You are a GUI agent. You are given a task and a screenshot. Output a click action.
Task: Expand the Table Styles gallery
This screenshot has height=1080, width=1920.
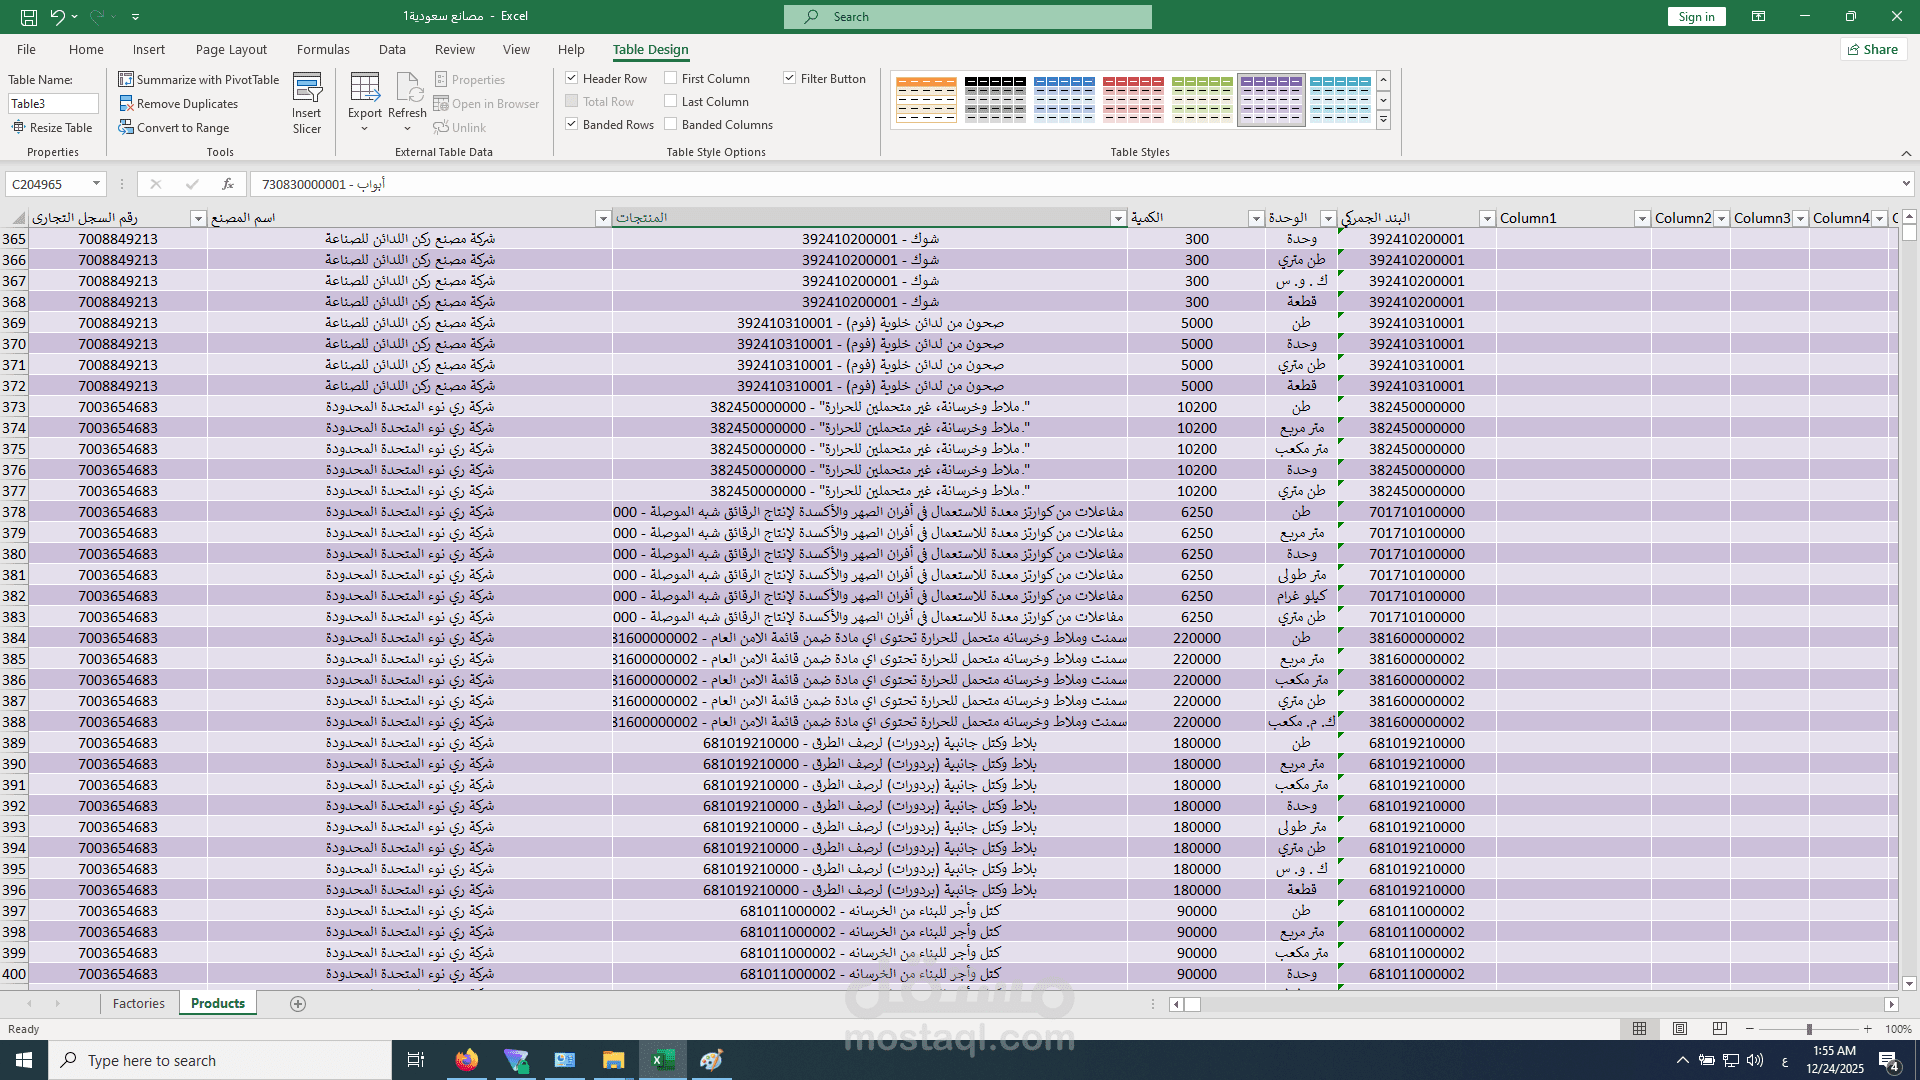coord(1384,120)
